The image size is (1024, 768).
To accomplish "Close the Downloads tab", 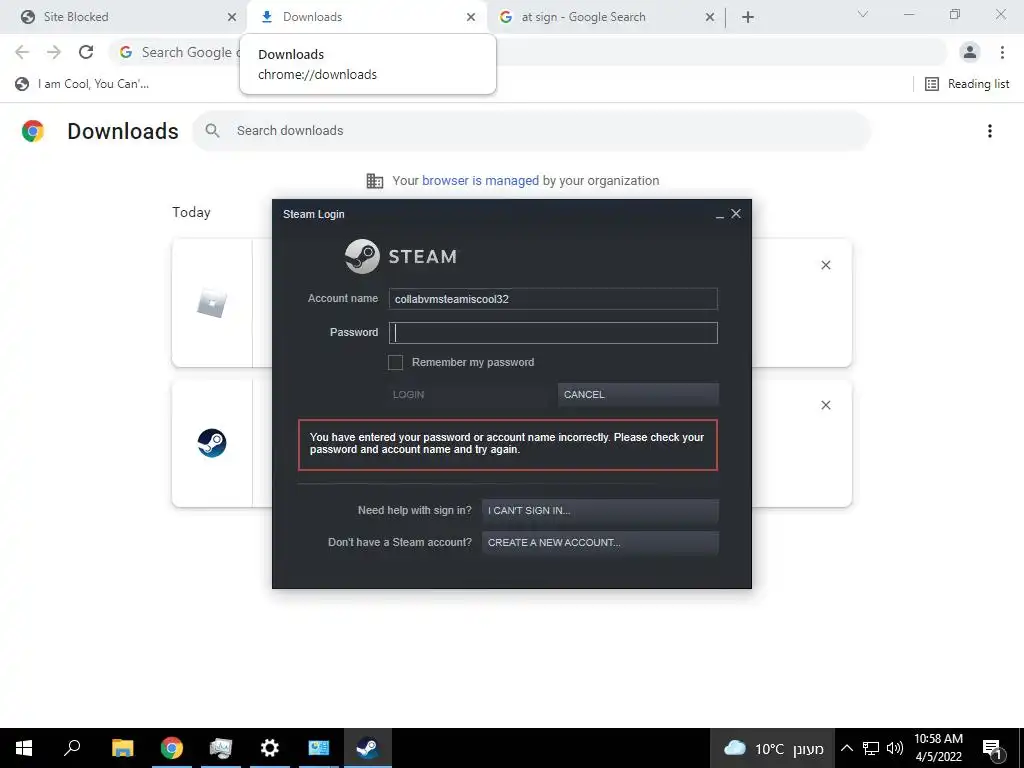I will (x=471, y=17).
